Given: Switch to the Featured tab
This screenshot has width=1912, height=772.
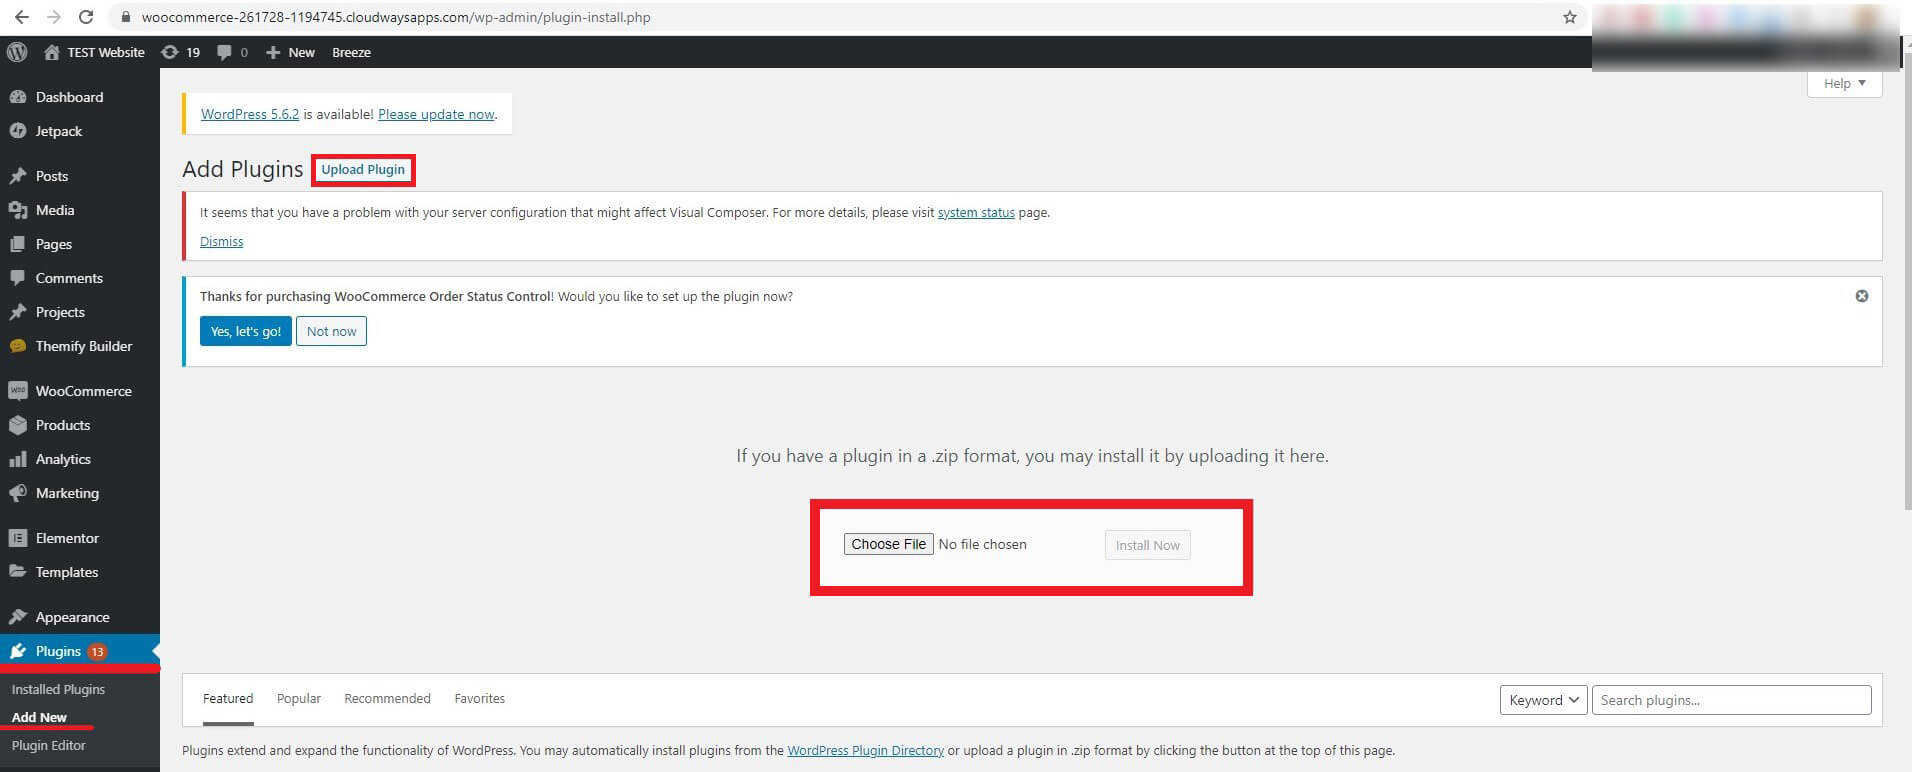Looking at the screenshot, I should pyautogui.click(x=228, y=698).
